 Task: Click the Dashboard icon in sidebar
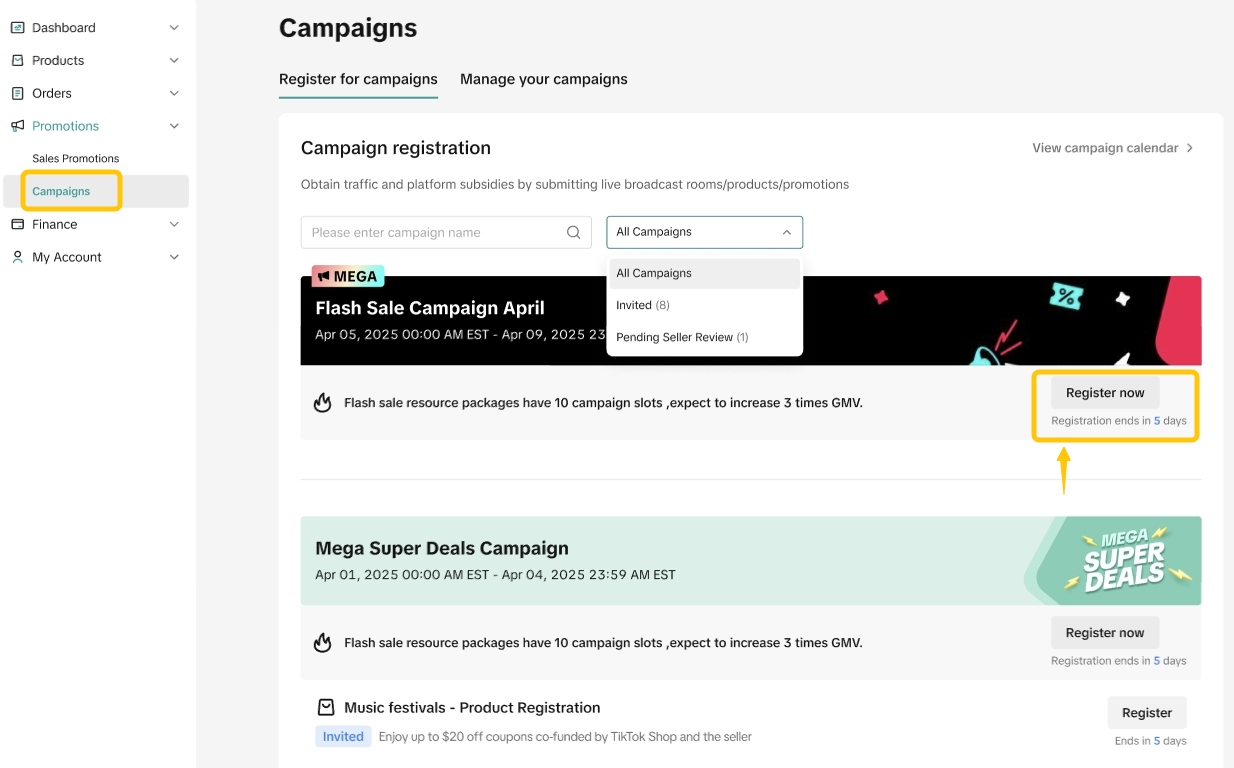pos(17,28)
